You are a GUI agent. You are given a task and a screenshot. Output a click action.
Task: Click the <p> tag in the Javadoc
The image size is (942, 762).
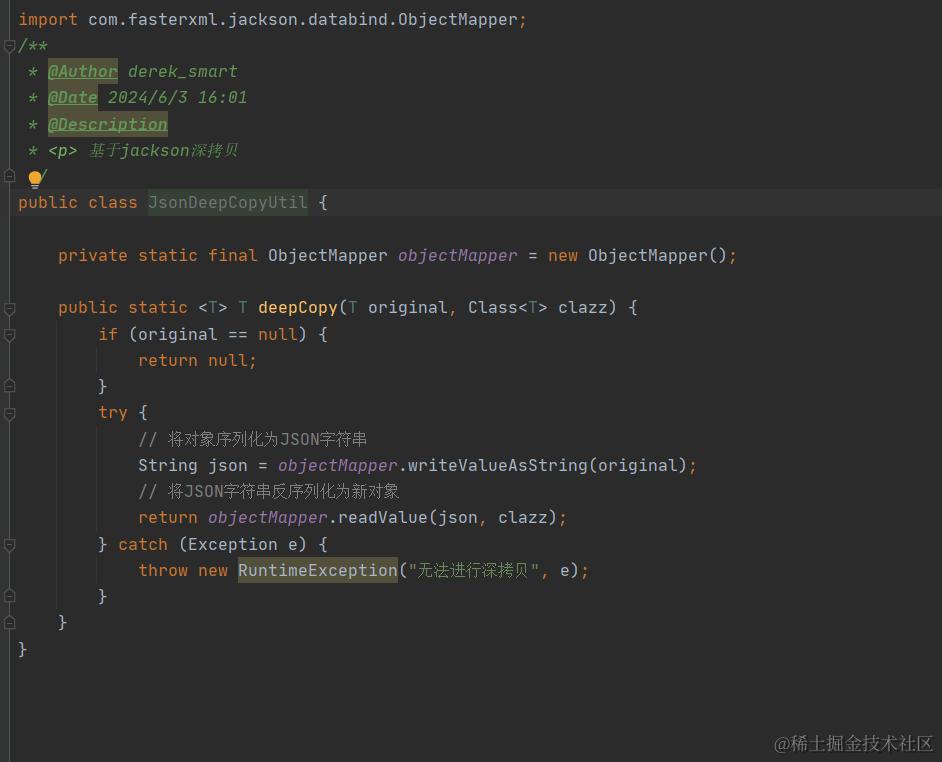click(x=62, y=150)
